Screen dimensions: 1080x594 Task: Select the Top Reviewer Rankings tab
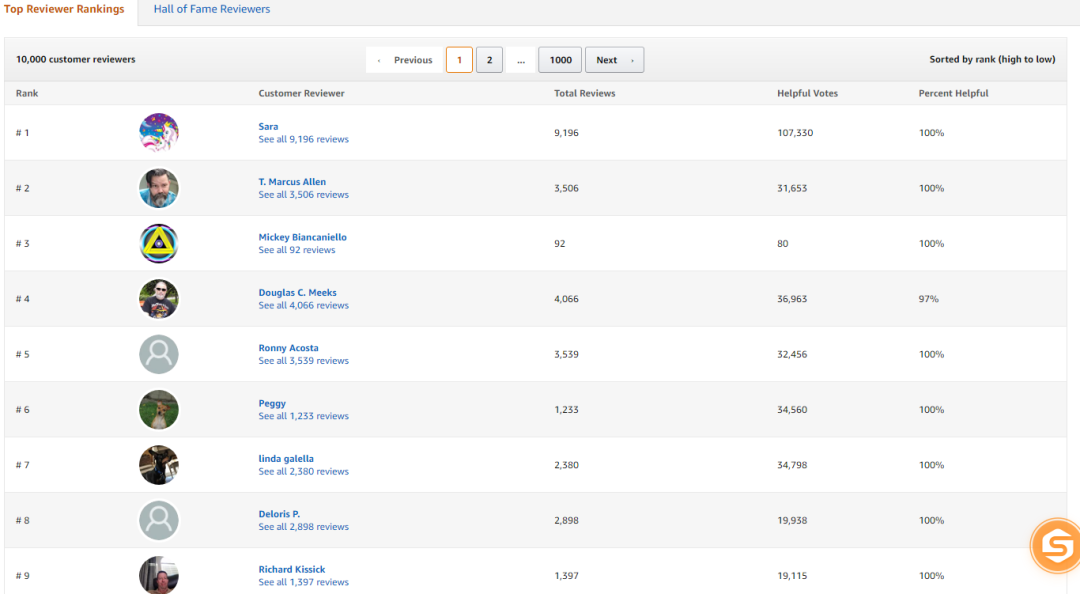[64, 9]
